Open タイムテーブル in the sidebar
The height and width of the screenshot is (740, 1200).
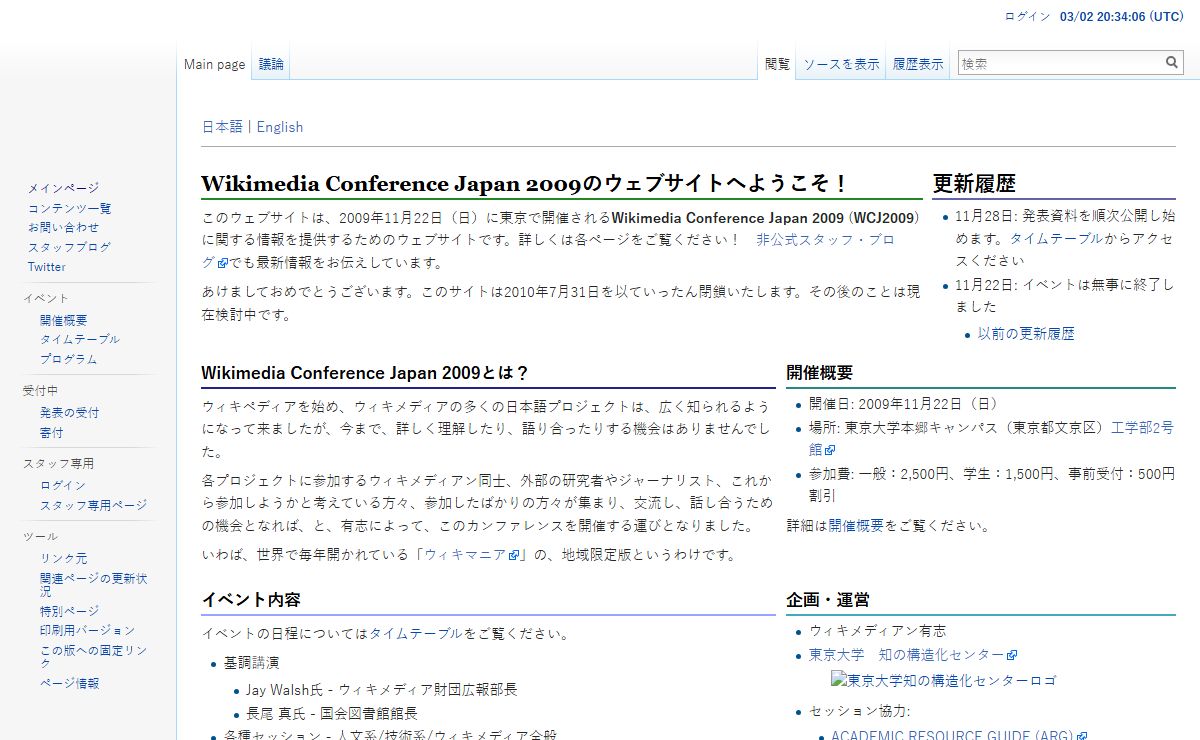pyautogui.click(x=80, y=339)
